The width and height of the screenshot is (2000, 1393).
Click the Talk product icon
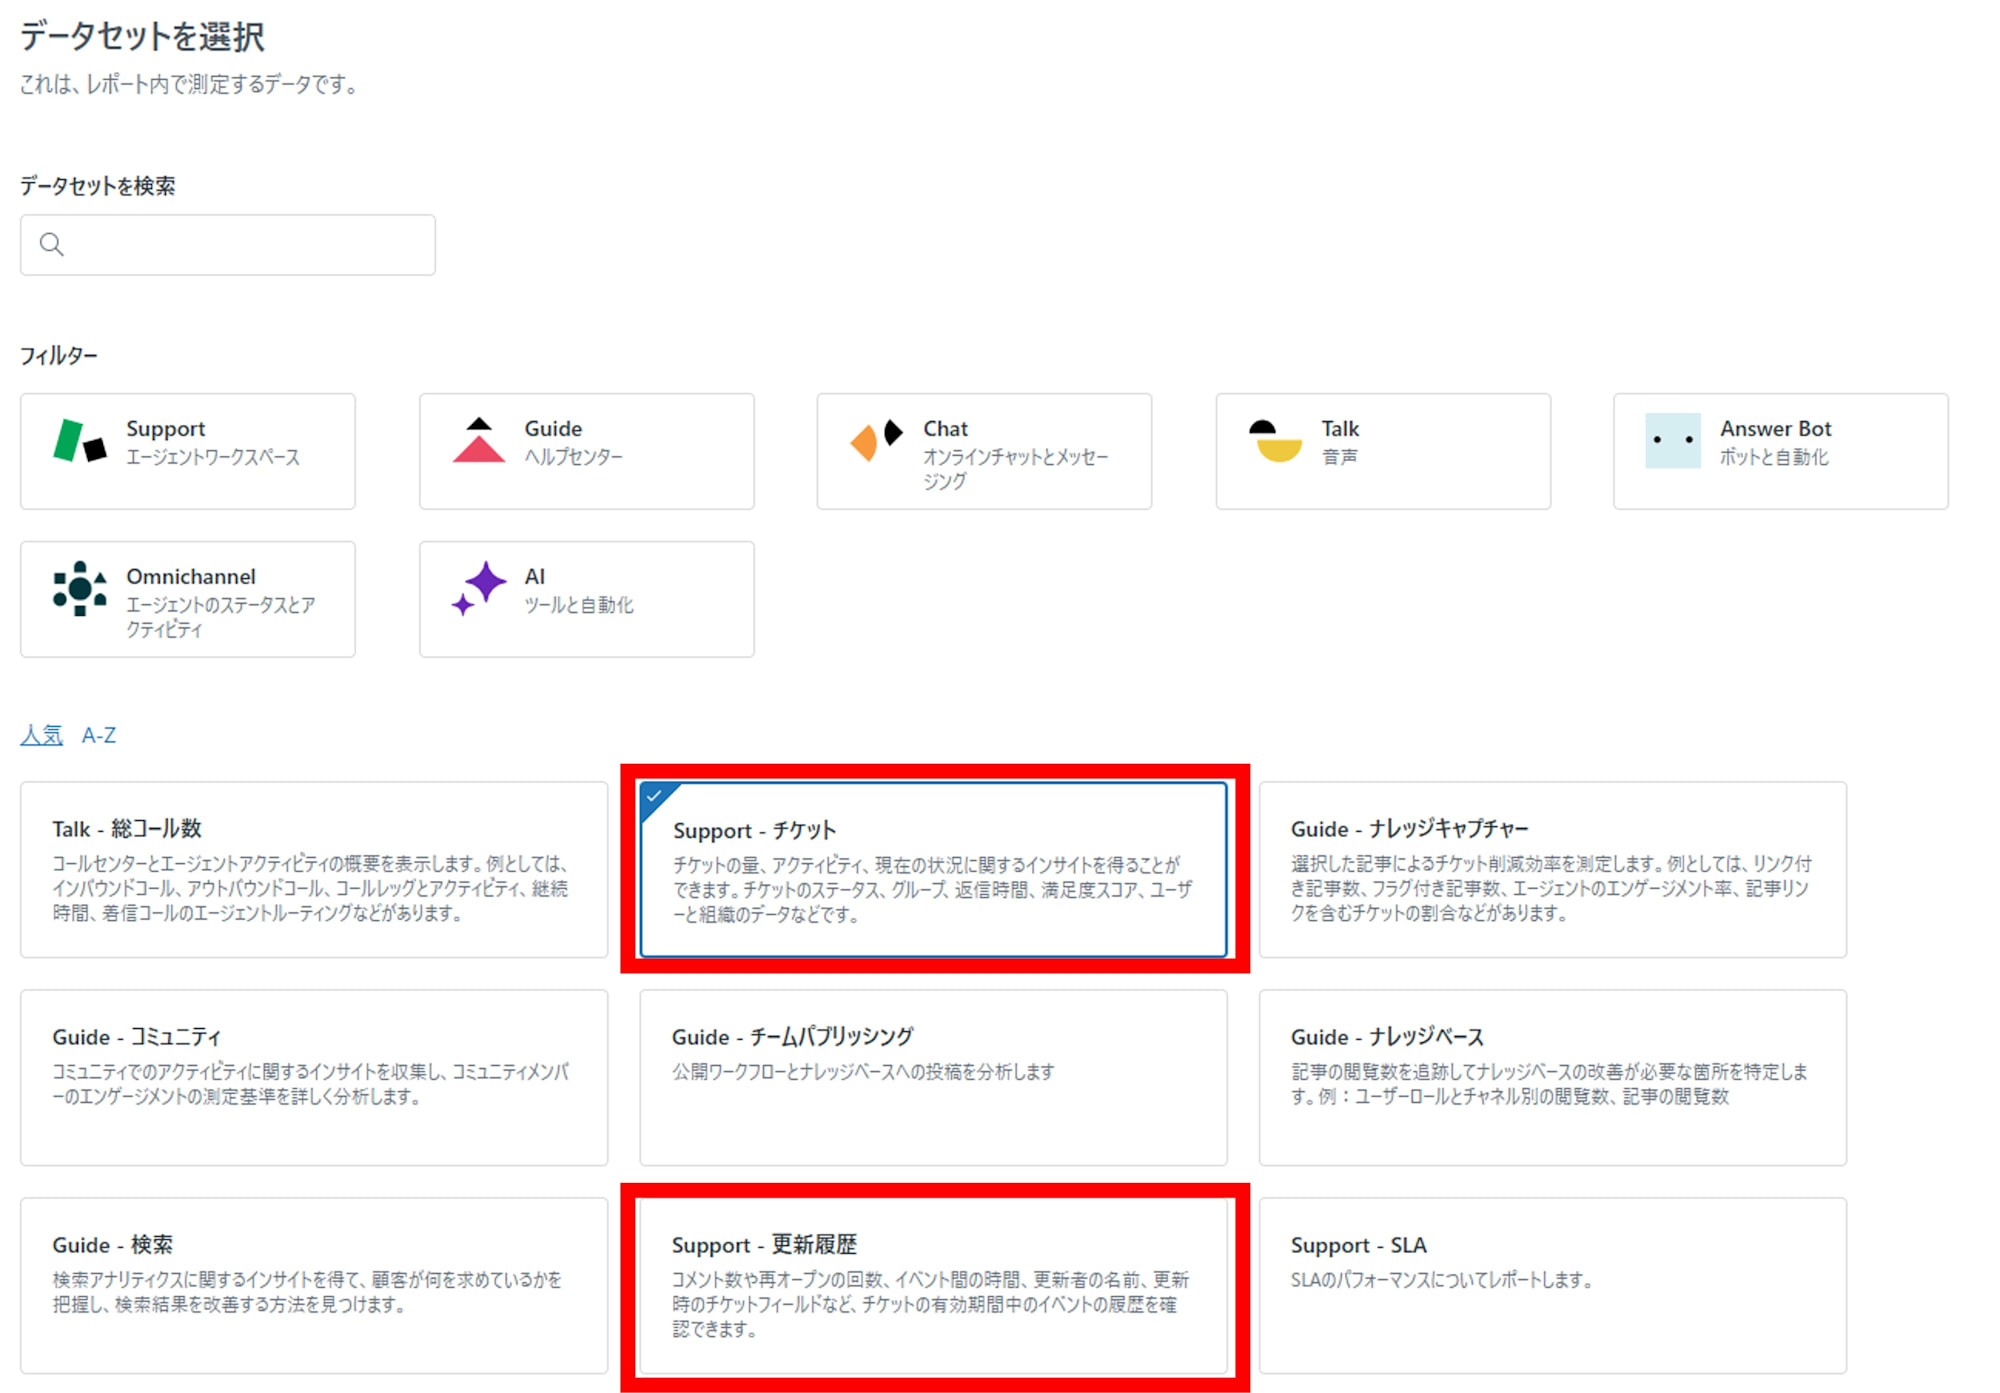coord(1276,441)
